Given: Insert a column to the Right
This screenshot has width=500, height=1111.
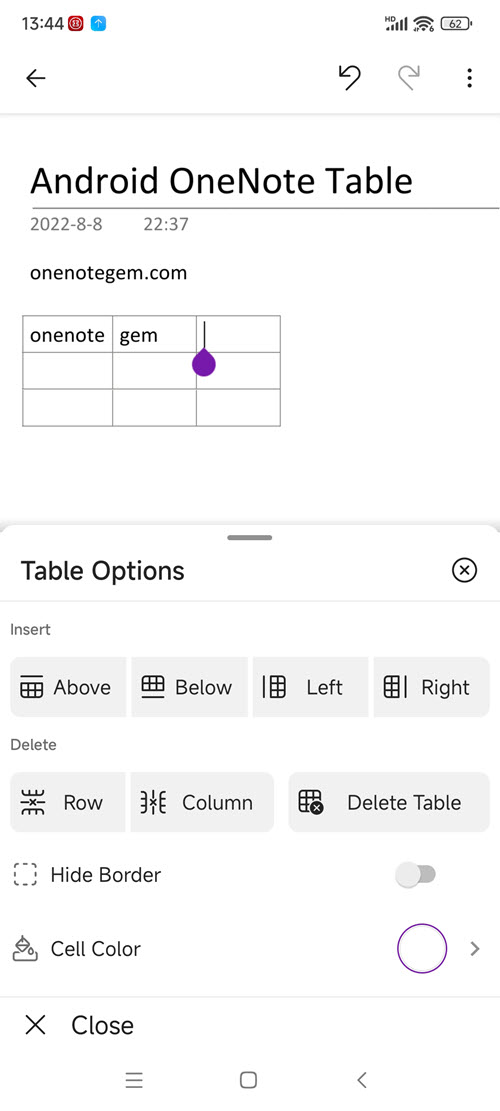Looking at the screenshot, I should point(431,687).
